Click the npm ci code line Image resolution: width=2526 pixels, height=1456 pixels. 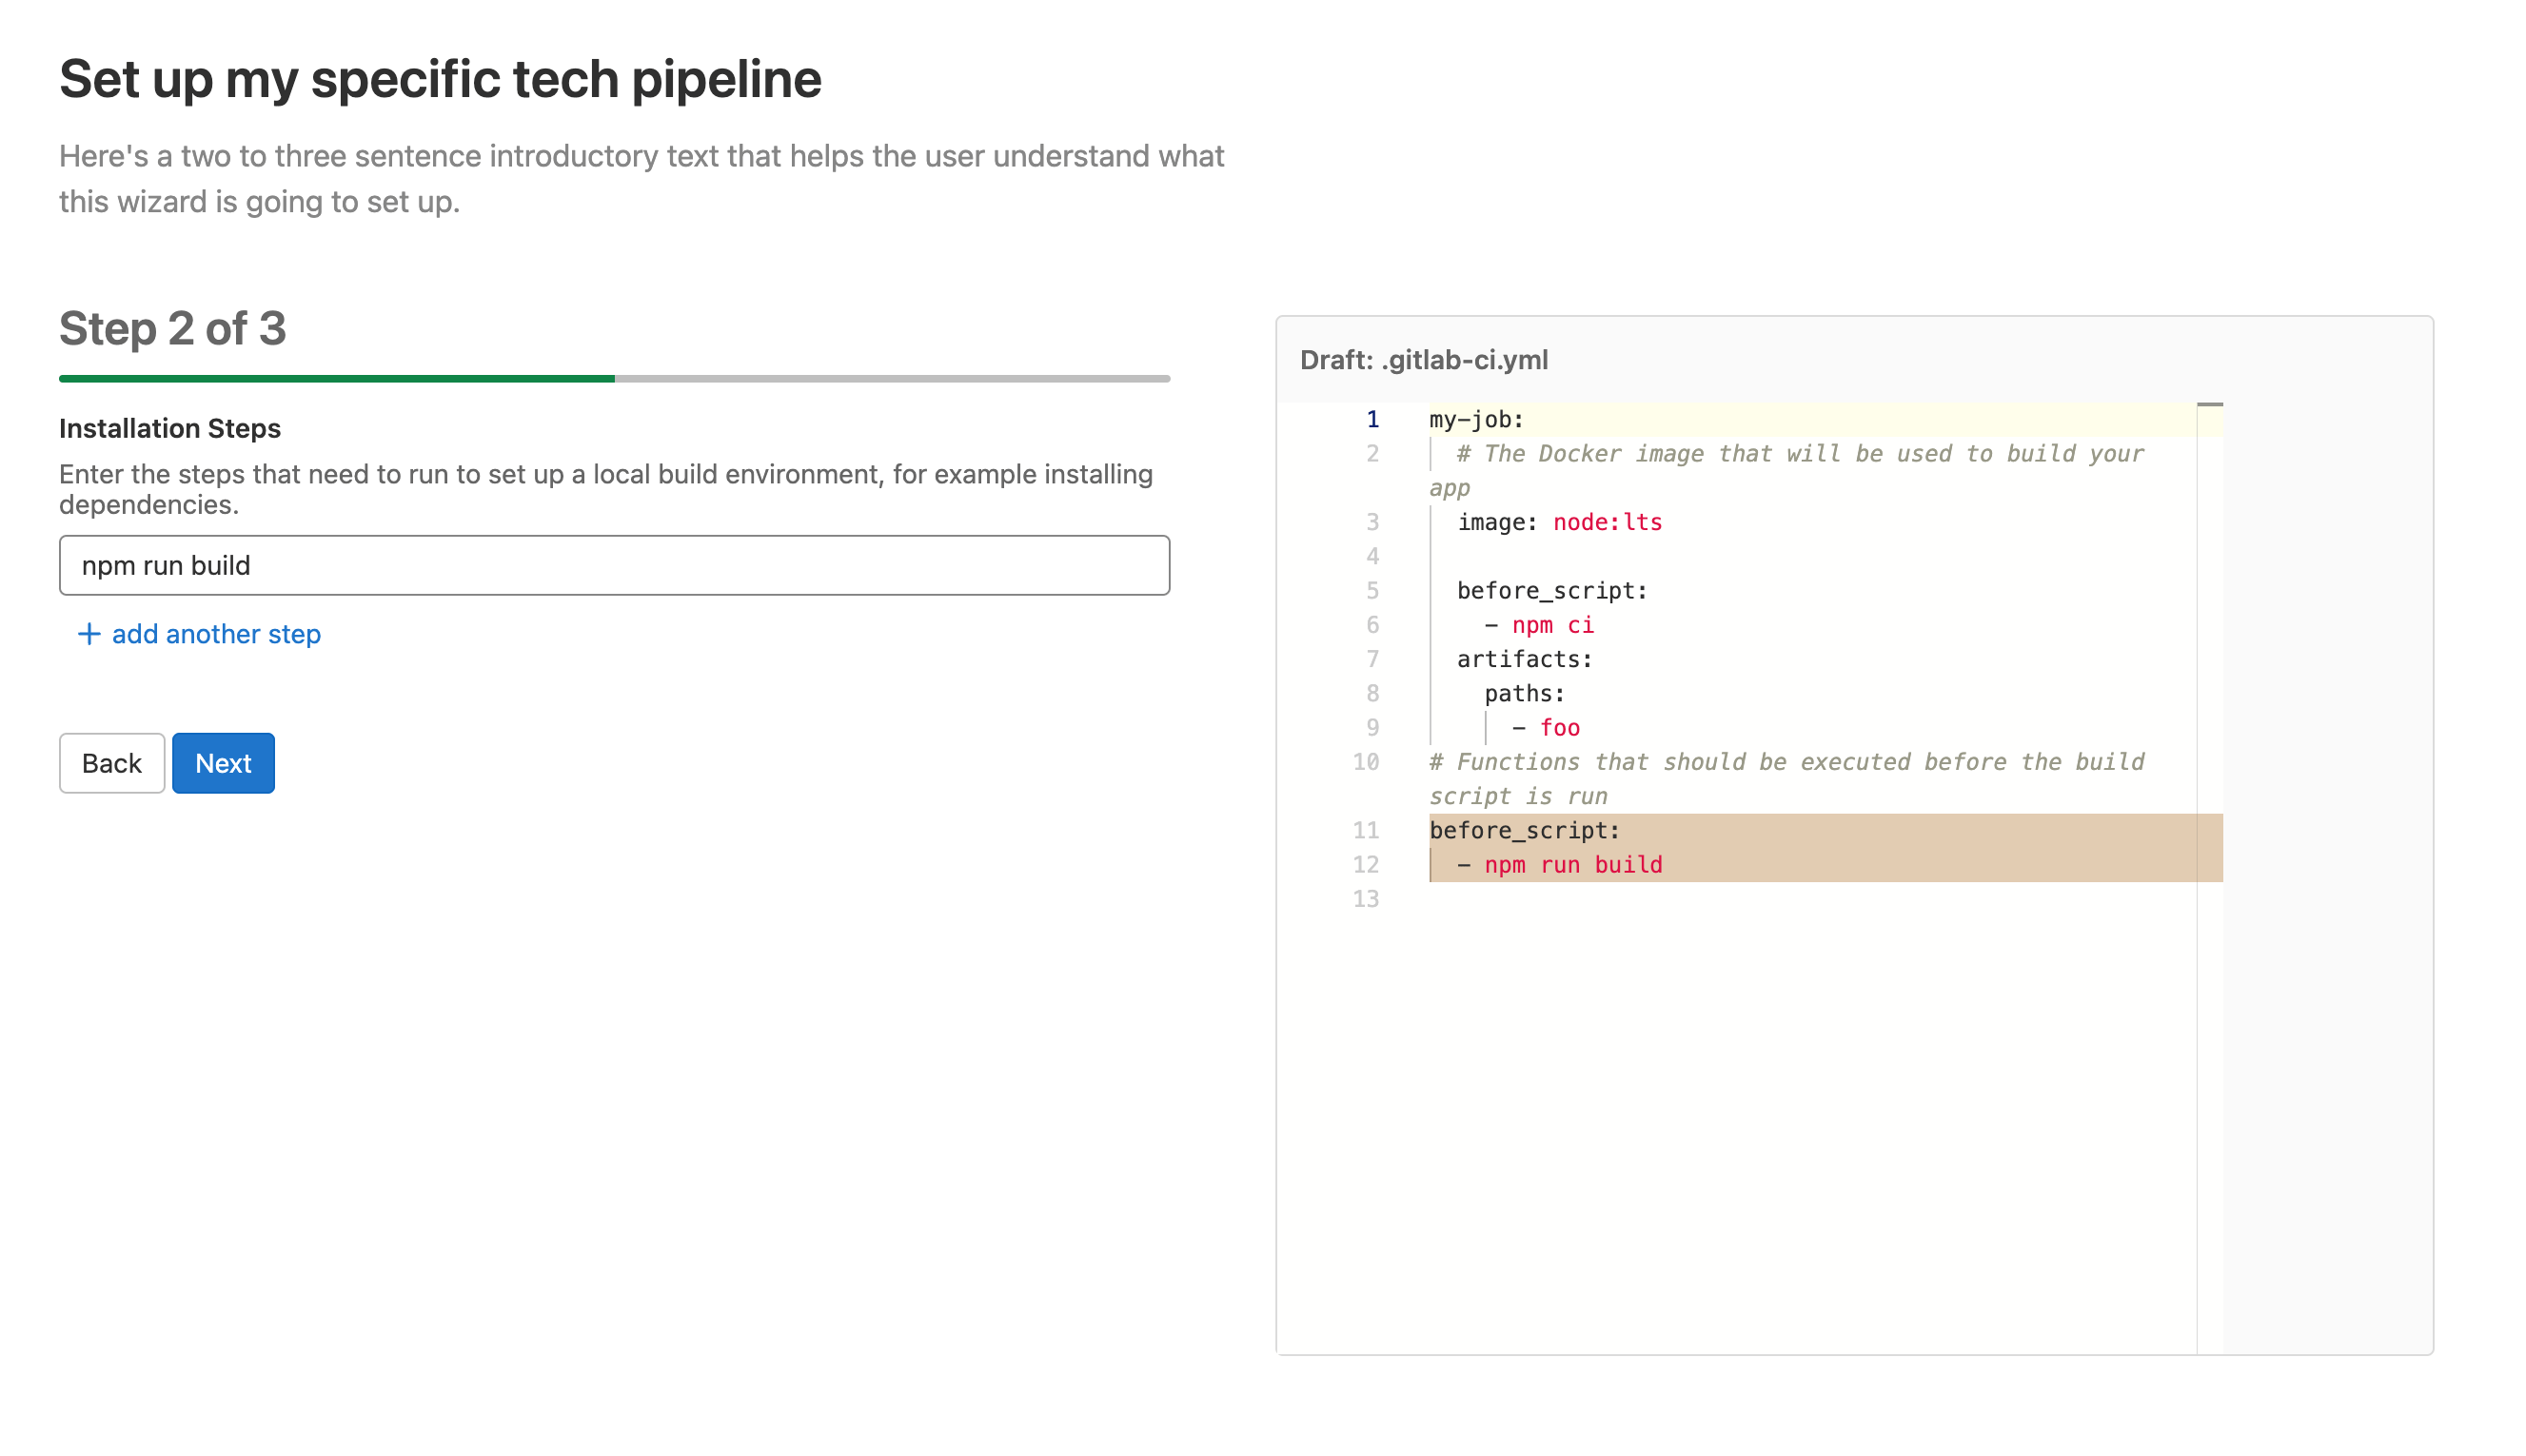point(1552,625)
